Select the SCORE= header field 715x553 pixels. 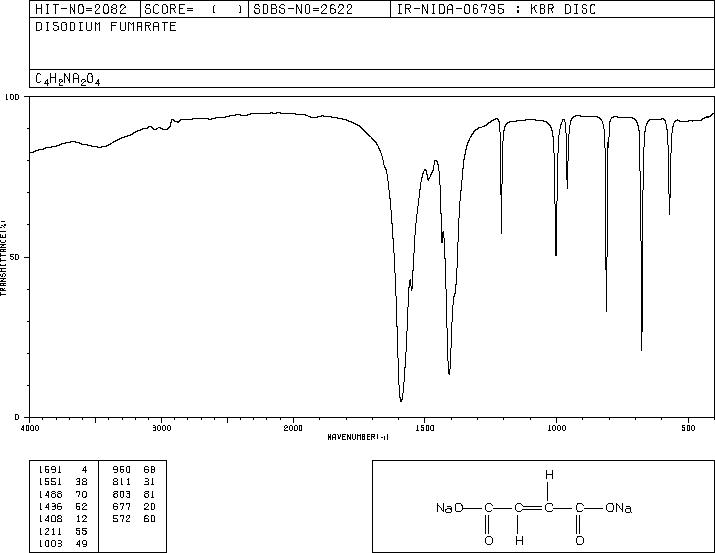pos(194,9)
